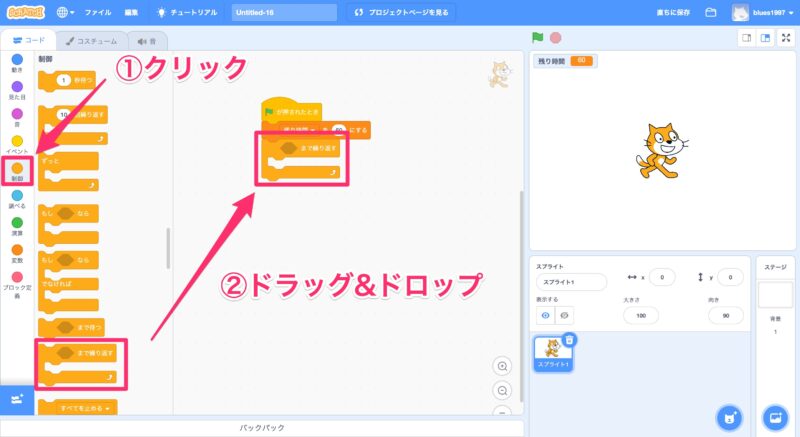800x437 pixels.
Task: Click the project title field Untitled-16
Action: [x=282, y=13]
